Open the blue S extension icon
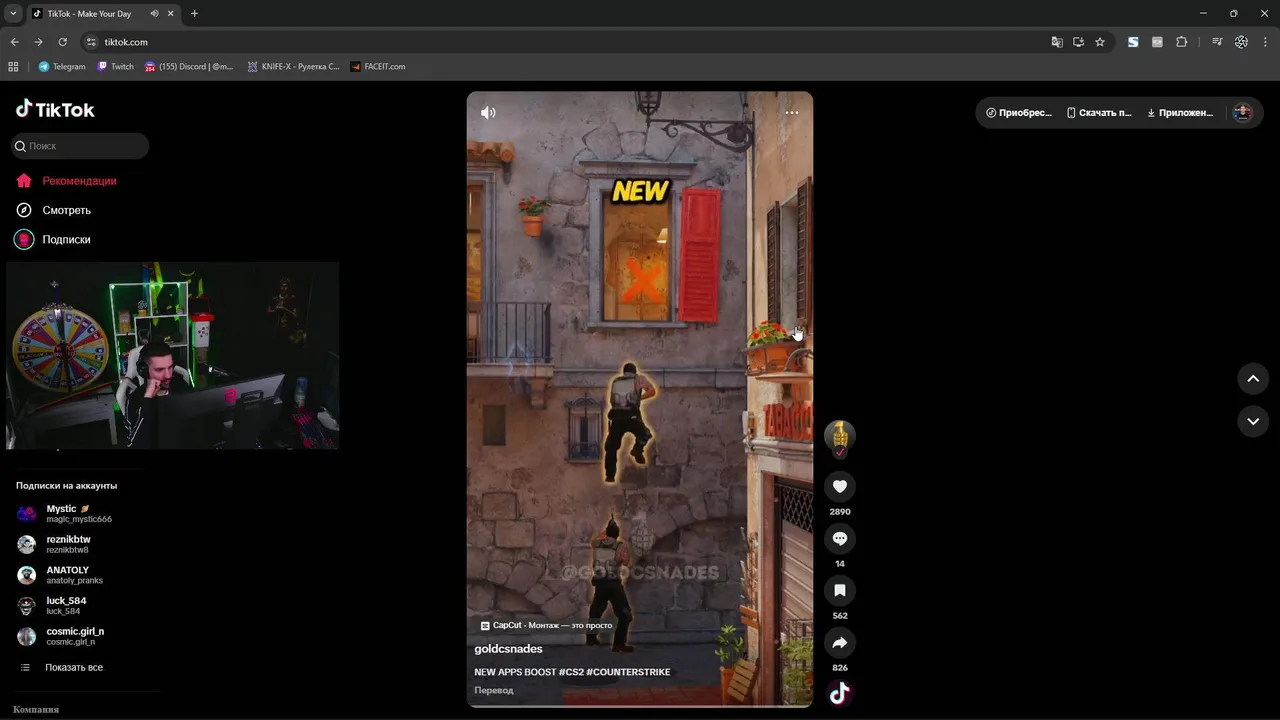The width and height of the screenshot is (1280, 720). 1133,42
